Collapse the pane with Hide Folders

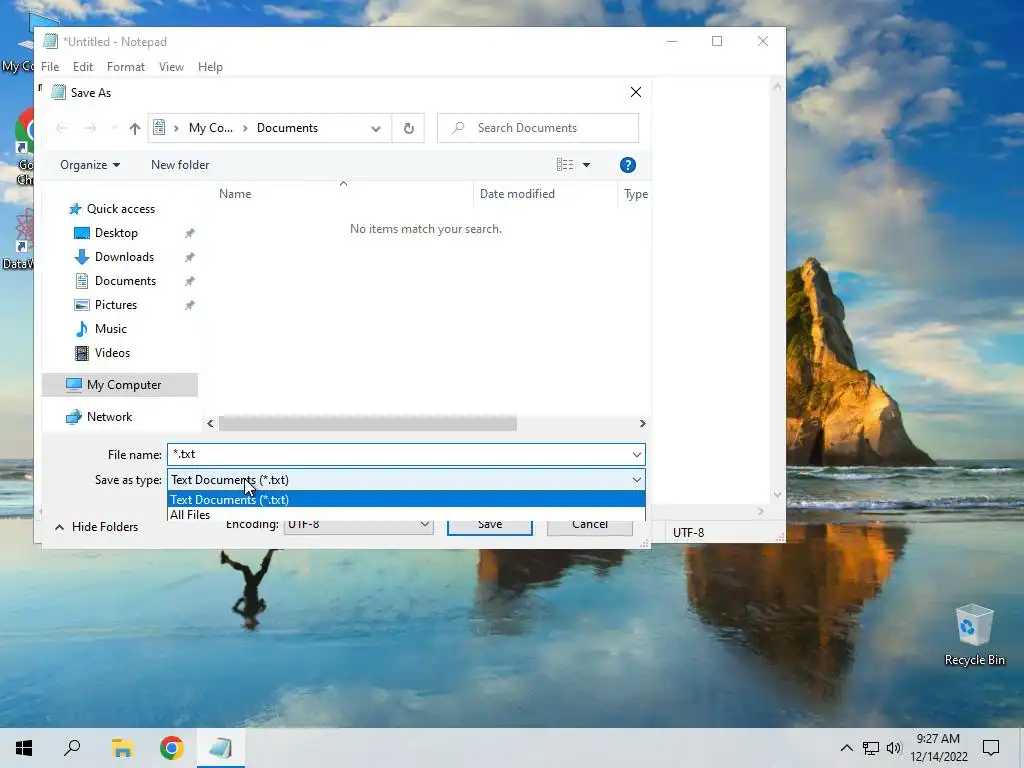tap(97, 527)
